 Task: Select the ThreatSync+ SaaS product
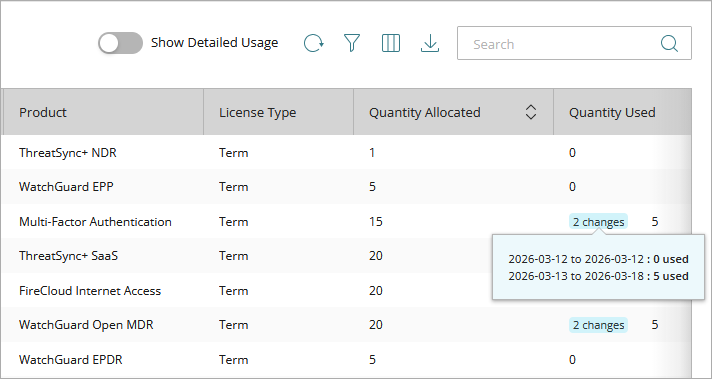(69, 256)
